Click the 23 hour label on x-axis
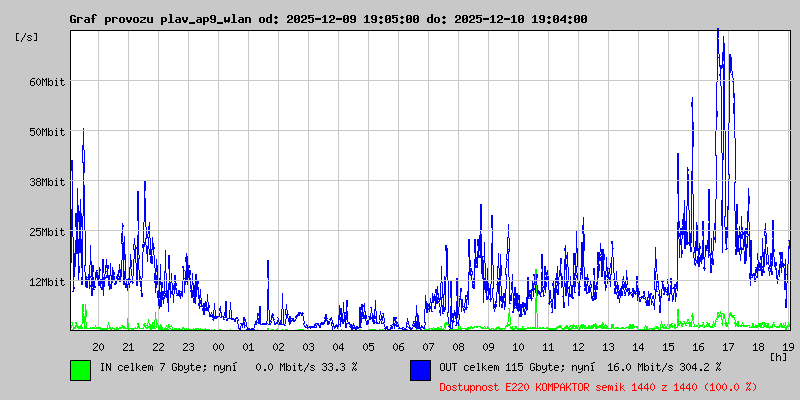Image resolution: width=800 pixels, height=400 pixels. [x=188, y=347]
